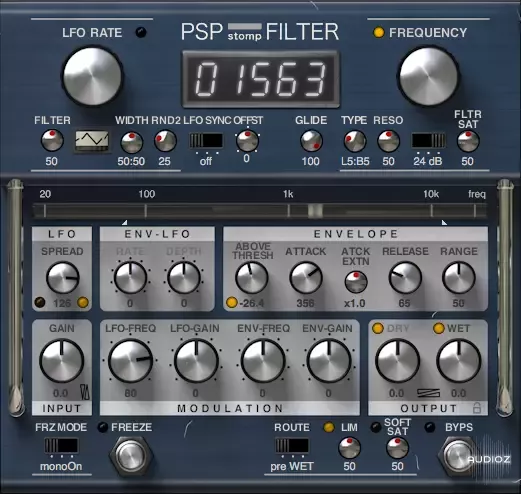
Task: Toggle the yellow FREQUENCY LED
Action: click(379, 32)
